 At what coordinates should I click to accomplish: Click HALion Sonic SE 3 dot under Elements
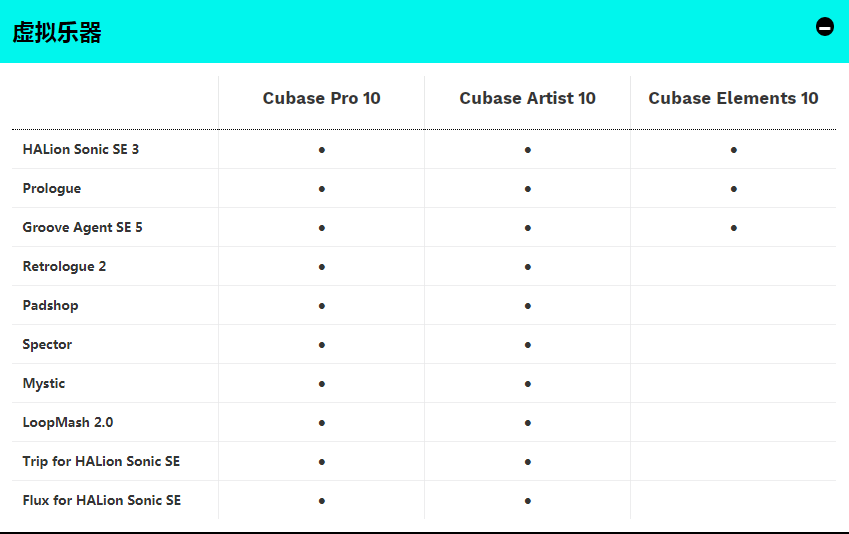pos(734,150)
